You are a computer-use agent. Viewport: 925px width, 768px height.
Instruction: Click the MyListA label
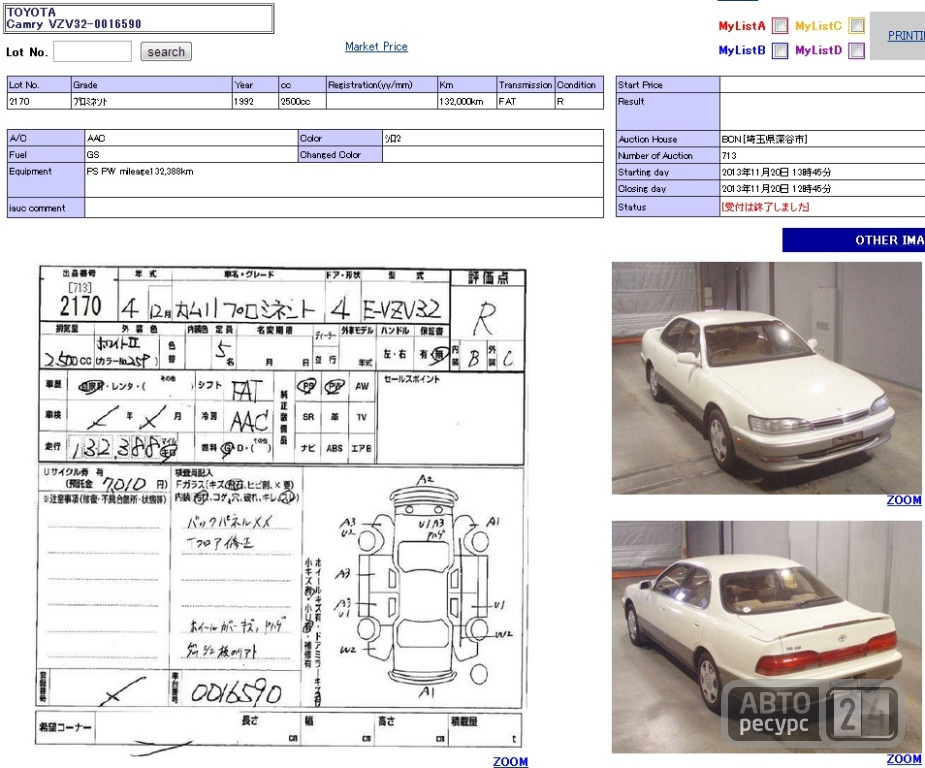click(x=742, y=26)
